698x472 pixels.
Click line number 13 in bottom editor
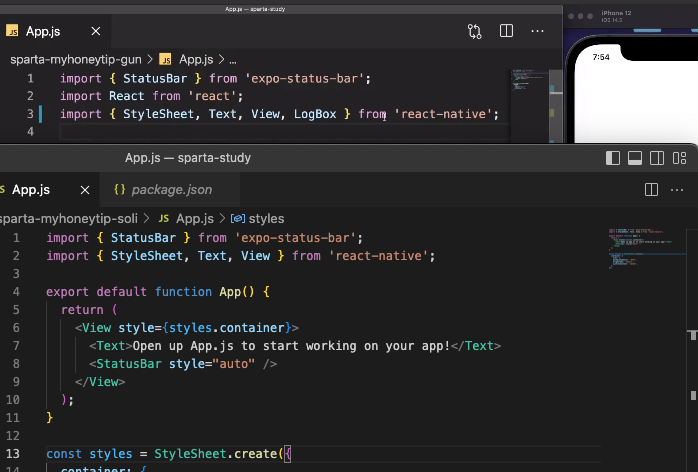12,453
